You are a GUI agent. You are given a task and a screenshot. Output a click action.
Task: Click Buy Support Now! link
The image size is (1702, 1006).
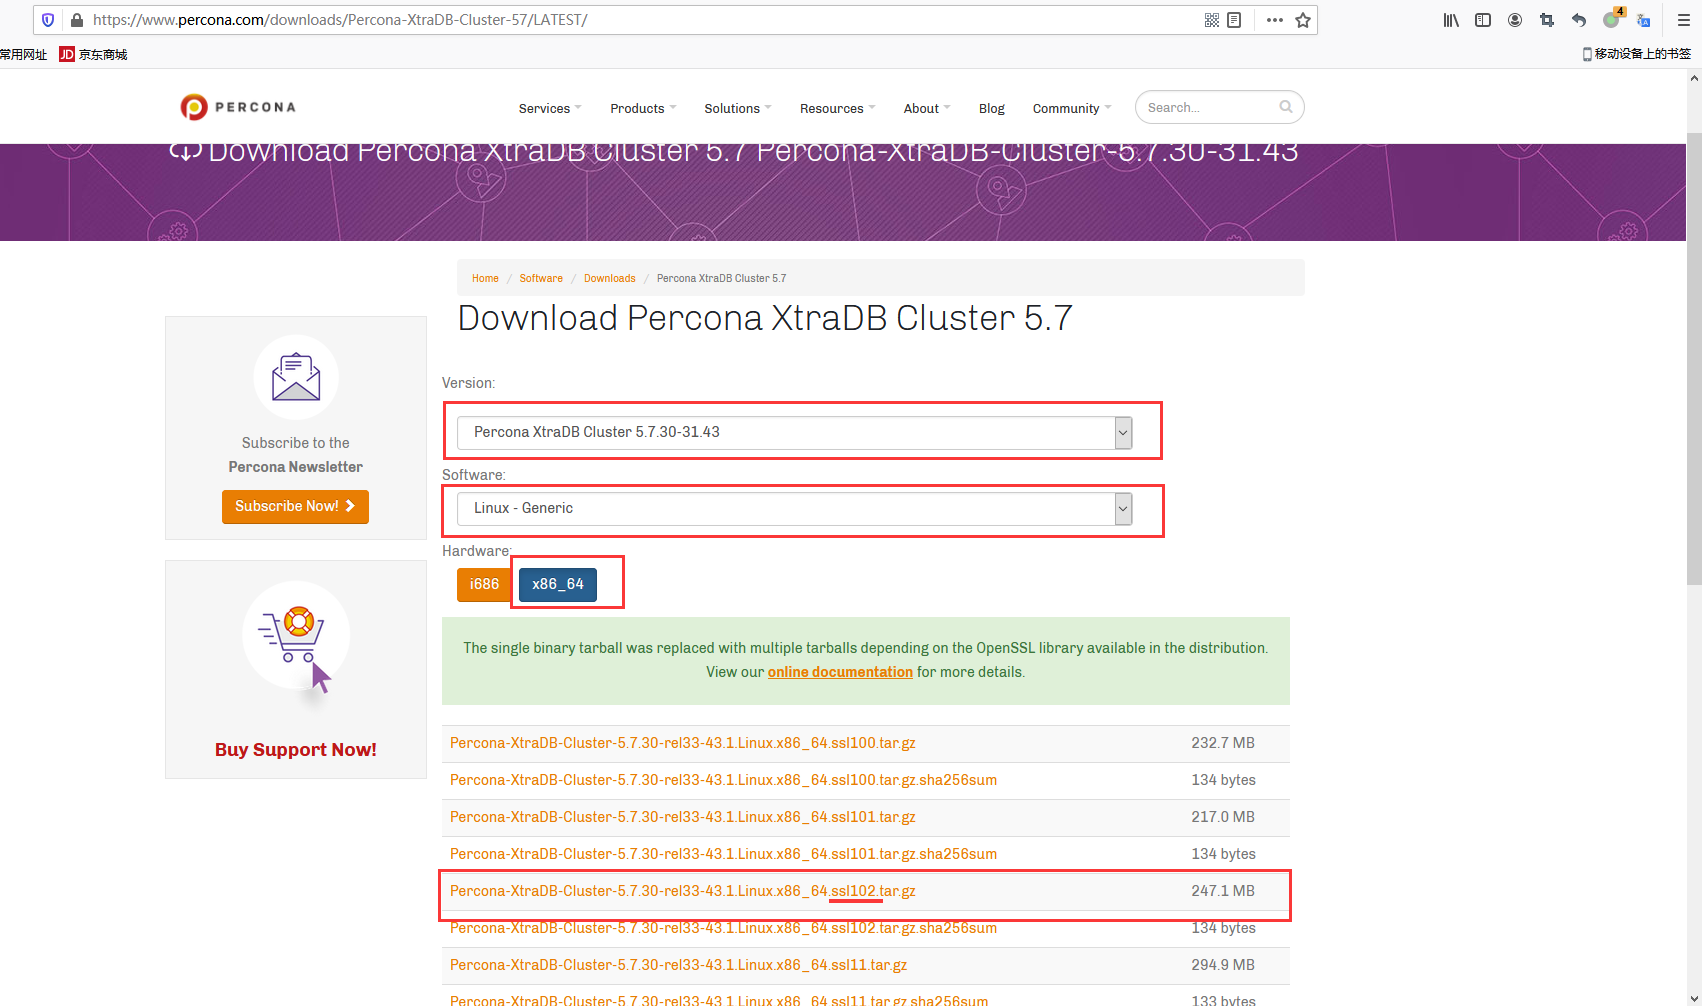(295, 749)
